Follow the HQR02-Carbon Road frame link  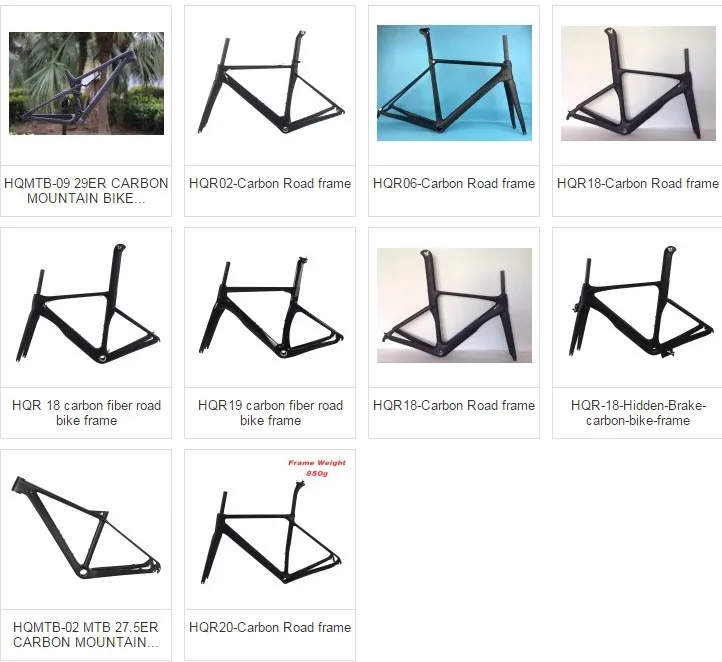(270, 183)
